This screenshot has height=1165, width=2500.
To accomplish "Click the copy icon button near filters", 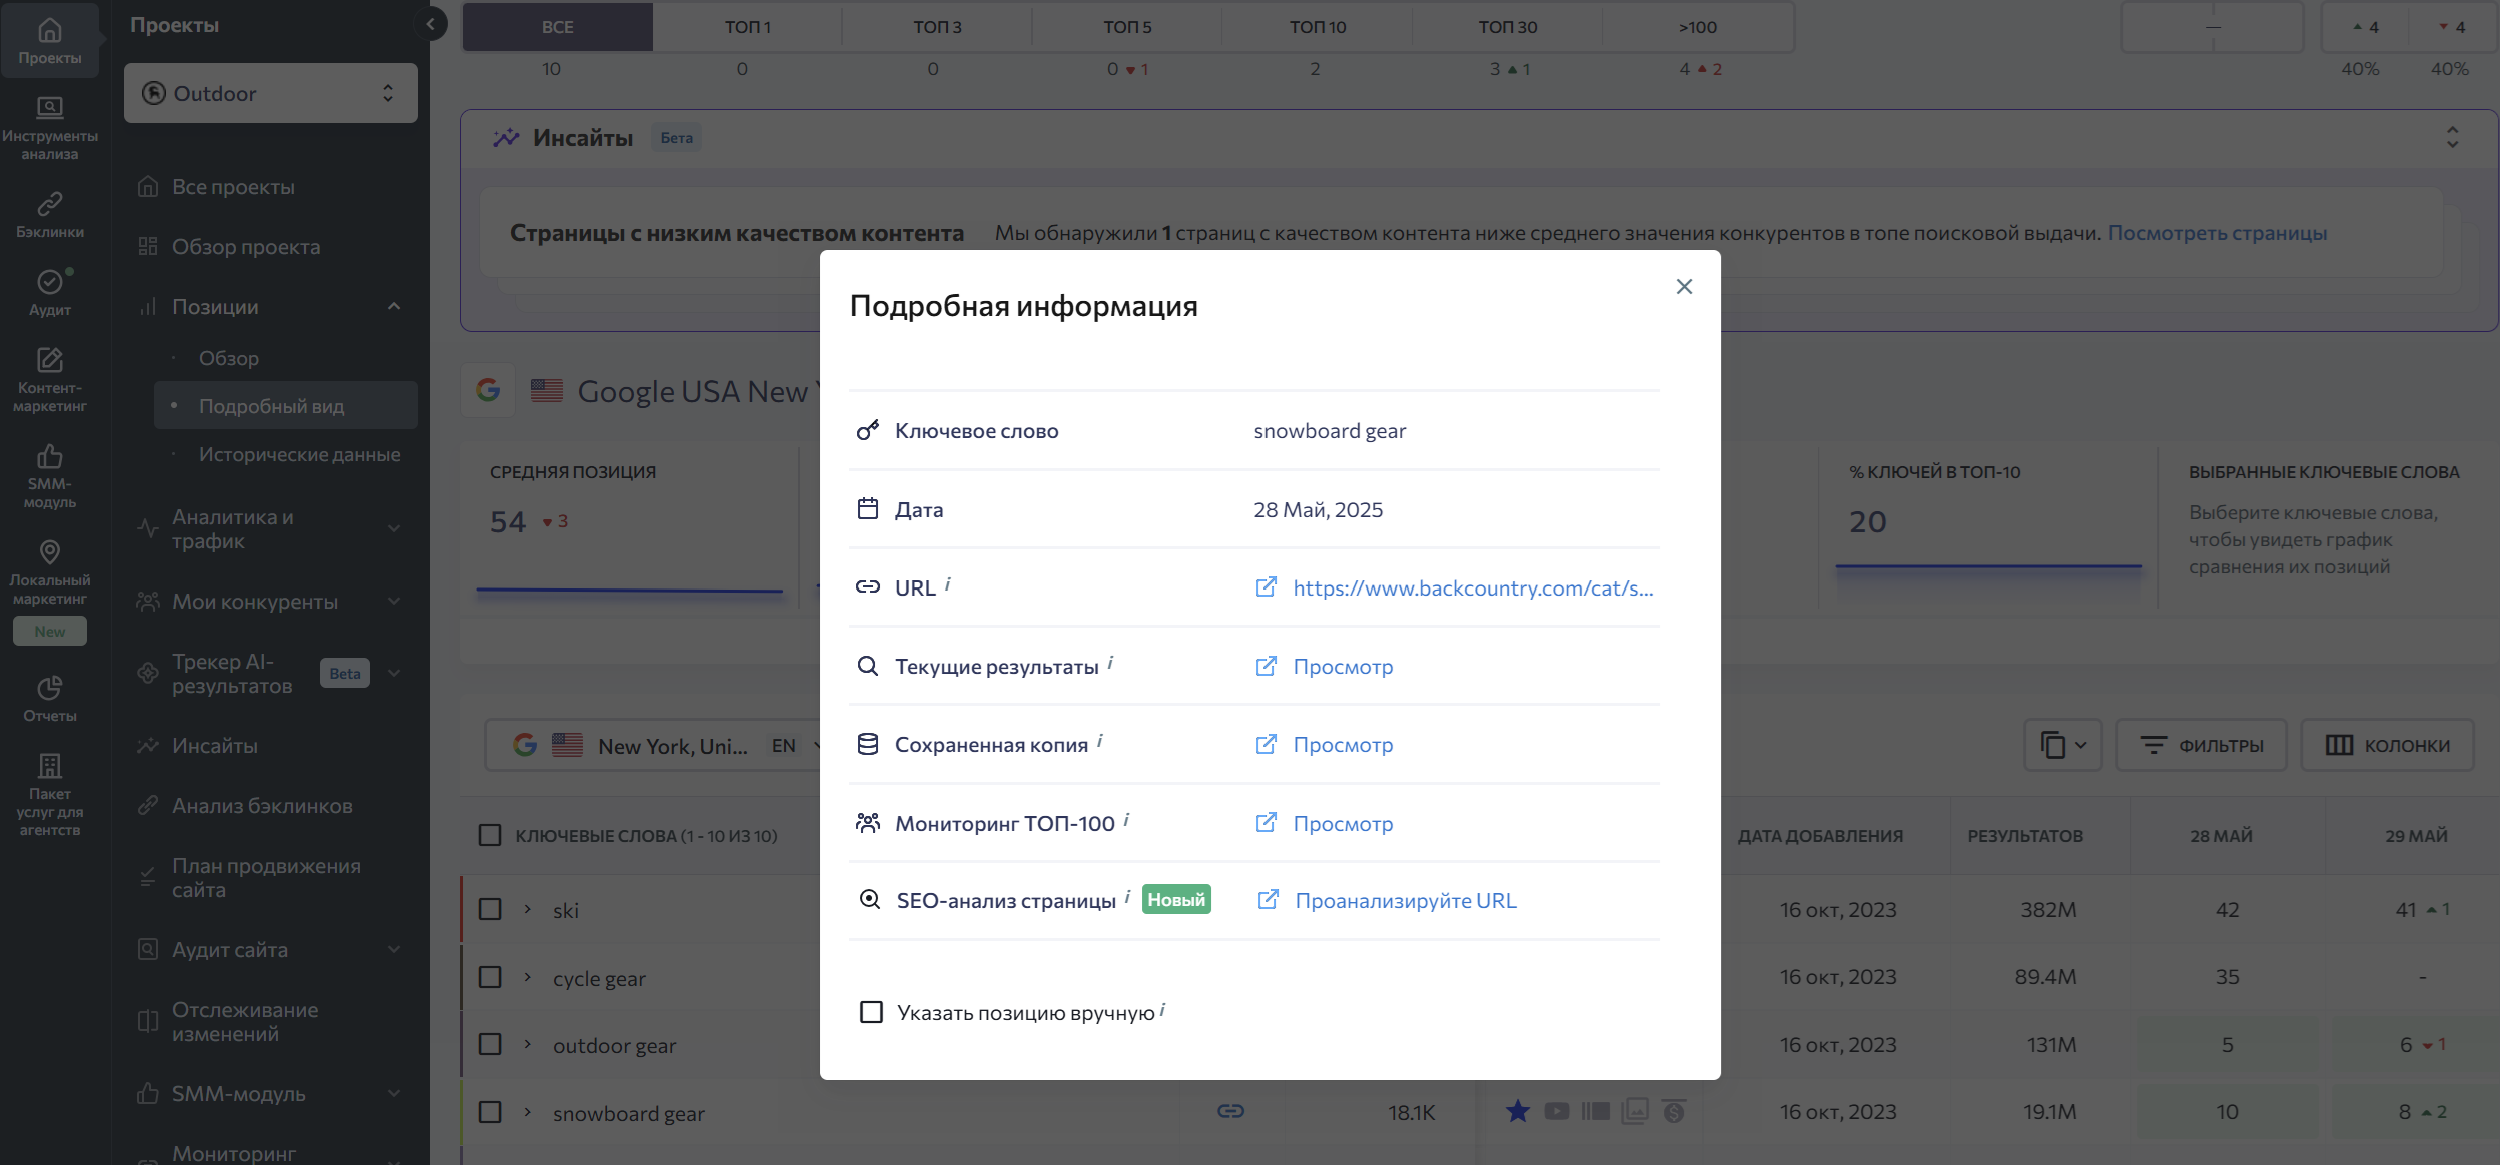I will pyautogui.click(x=2062, y=745).
